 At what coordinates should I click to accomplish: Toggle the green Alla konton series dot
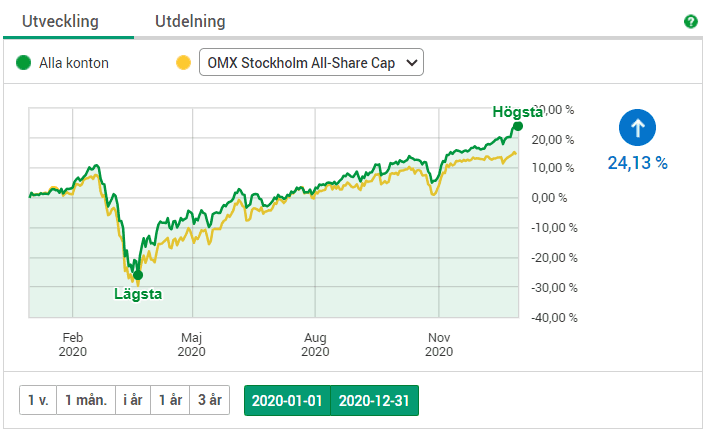(24, 63)
